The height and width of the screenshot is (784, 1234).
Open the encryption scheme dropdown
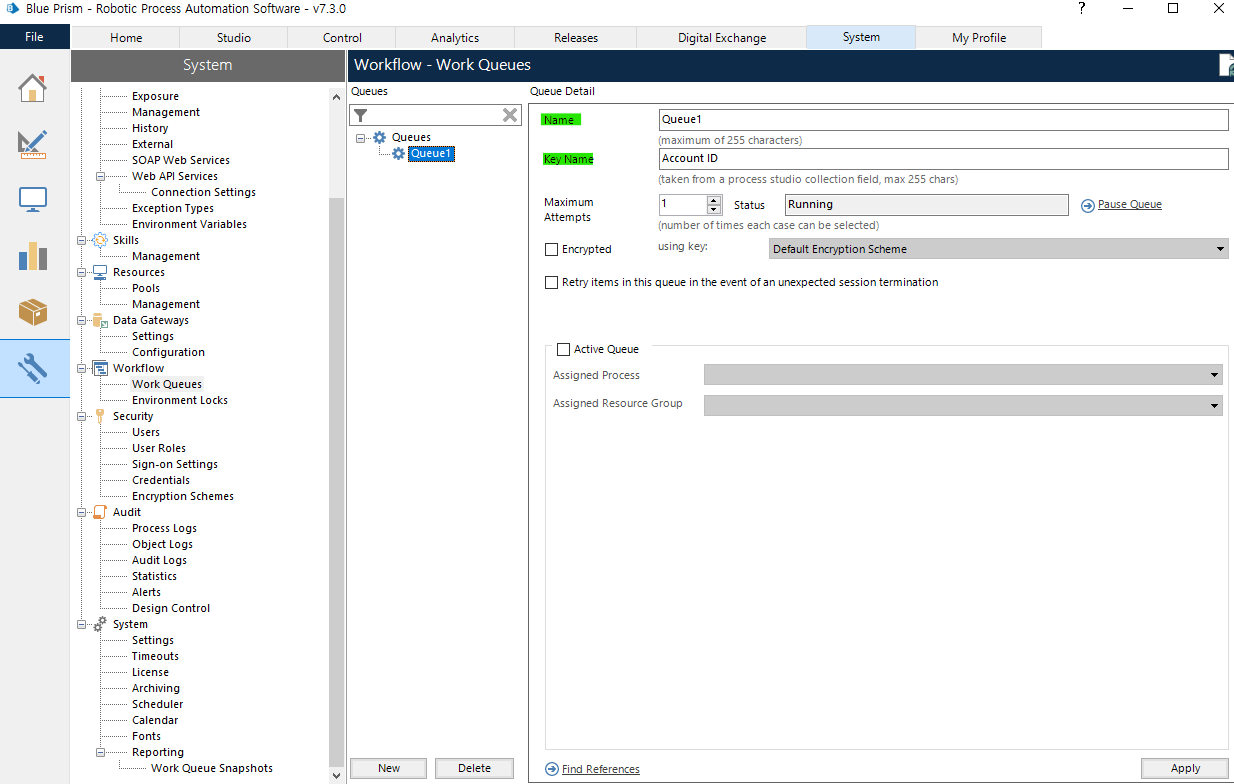pyautogui.click(x=1220, y=249)
